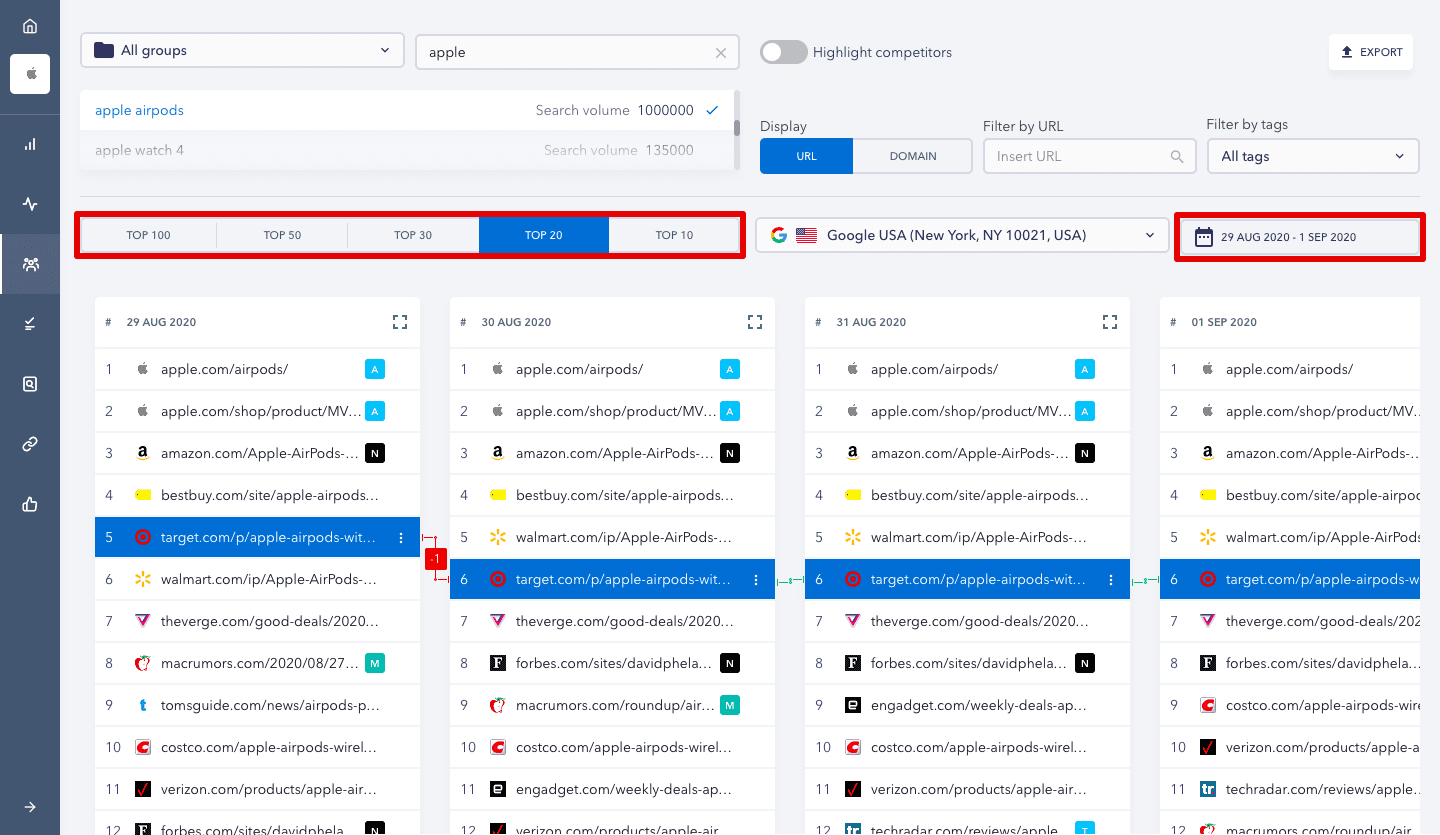Click the Apple project icon in sidebar

pos(30,74)
